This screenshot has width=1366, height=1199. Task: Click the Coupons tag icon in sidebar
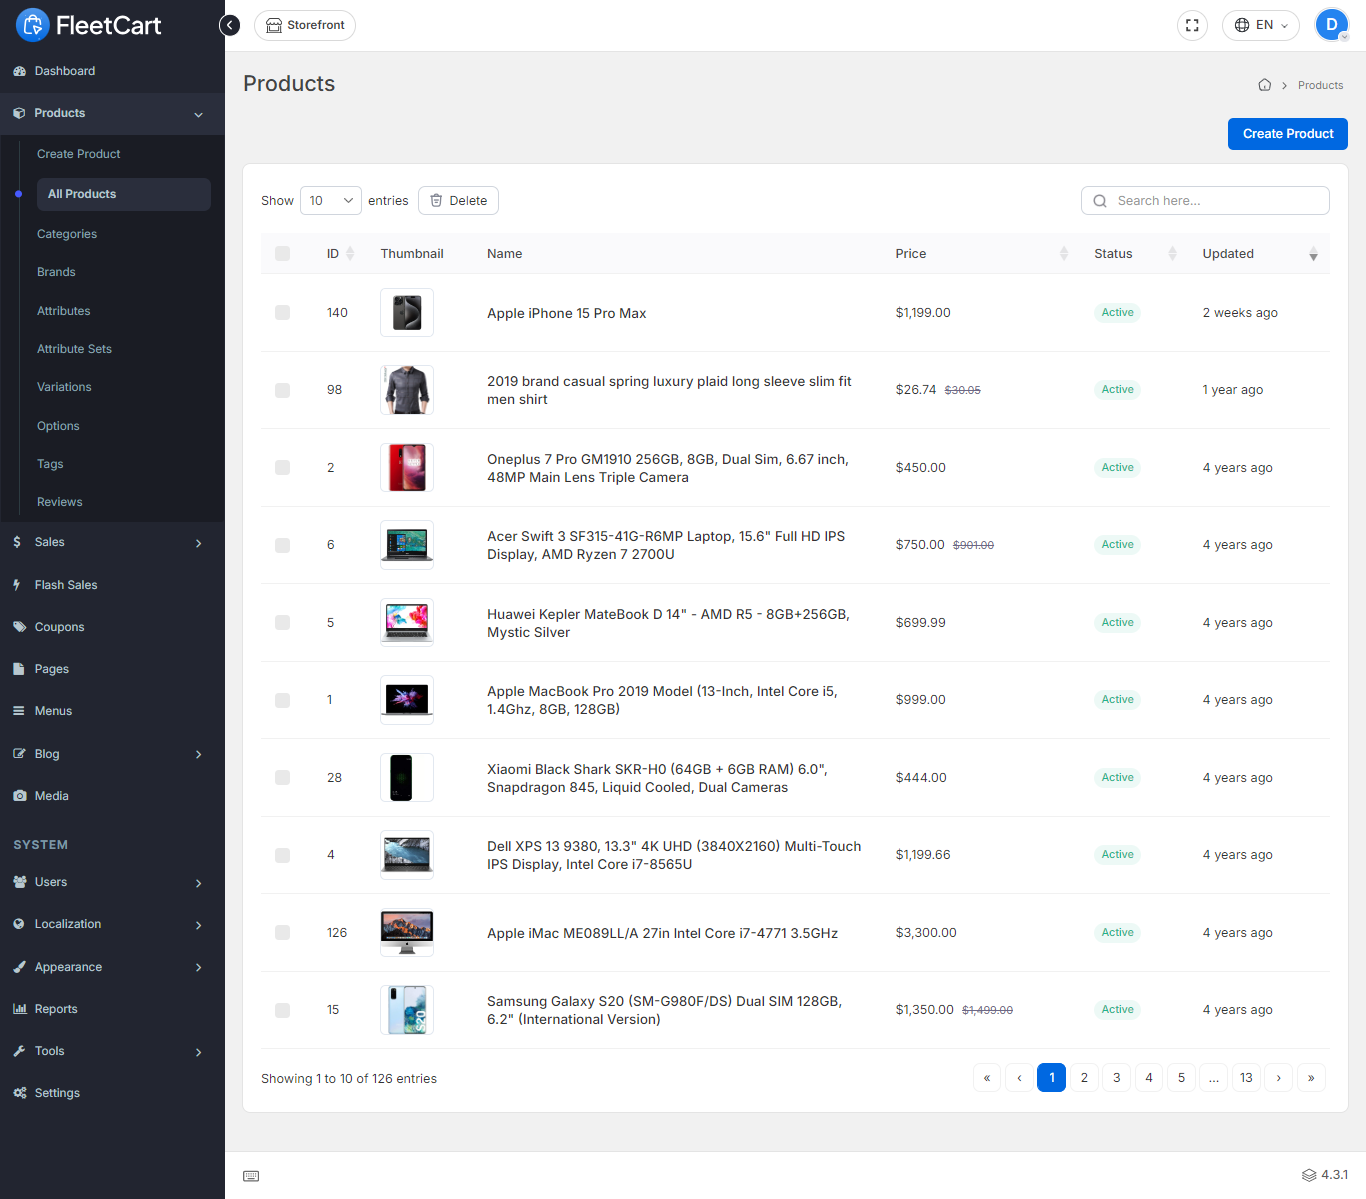point(19,627)
